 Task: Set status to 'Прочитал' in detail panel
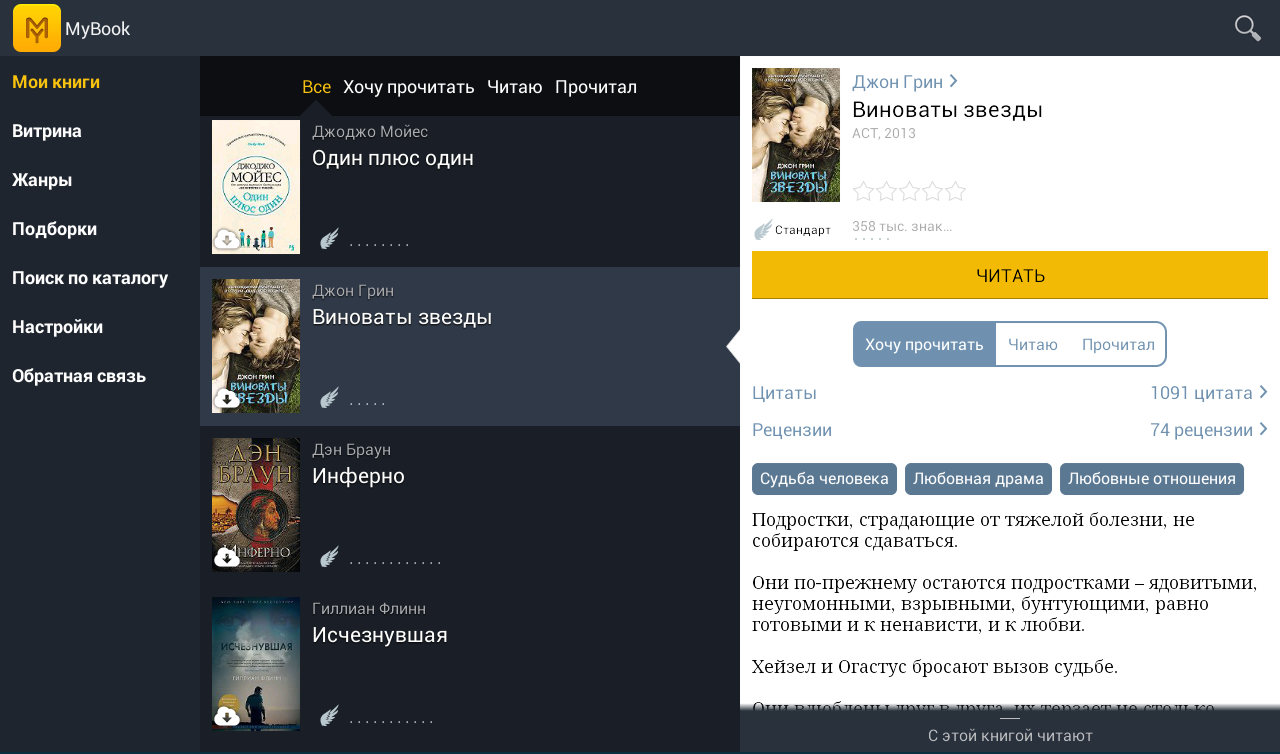point(1118,344)
